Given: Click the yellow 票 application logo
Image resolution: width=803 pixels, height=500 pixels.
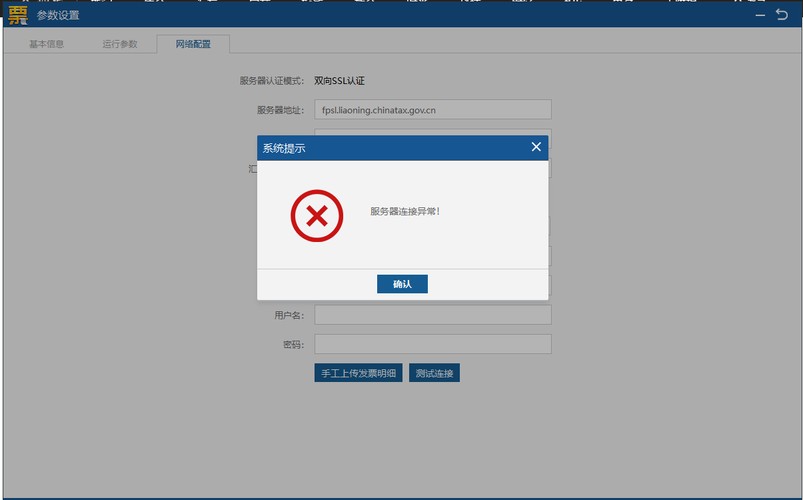Looking at the screenshot, I should pyautogui.click(x=17, y=14).
